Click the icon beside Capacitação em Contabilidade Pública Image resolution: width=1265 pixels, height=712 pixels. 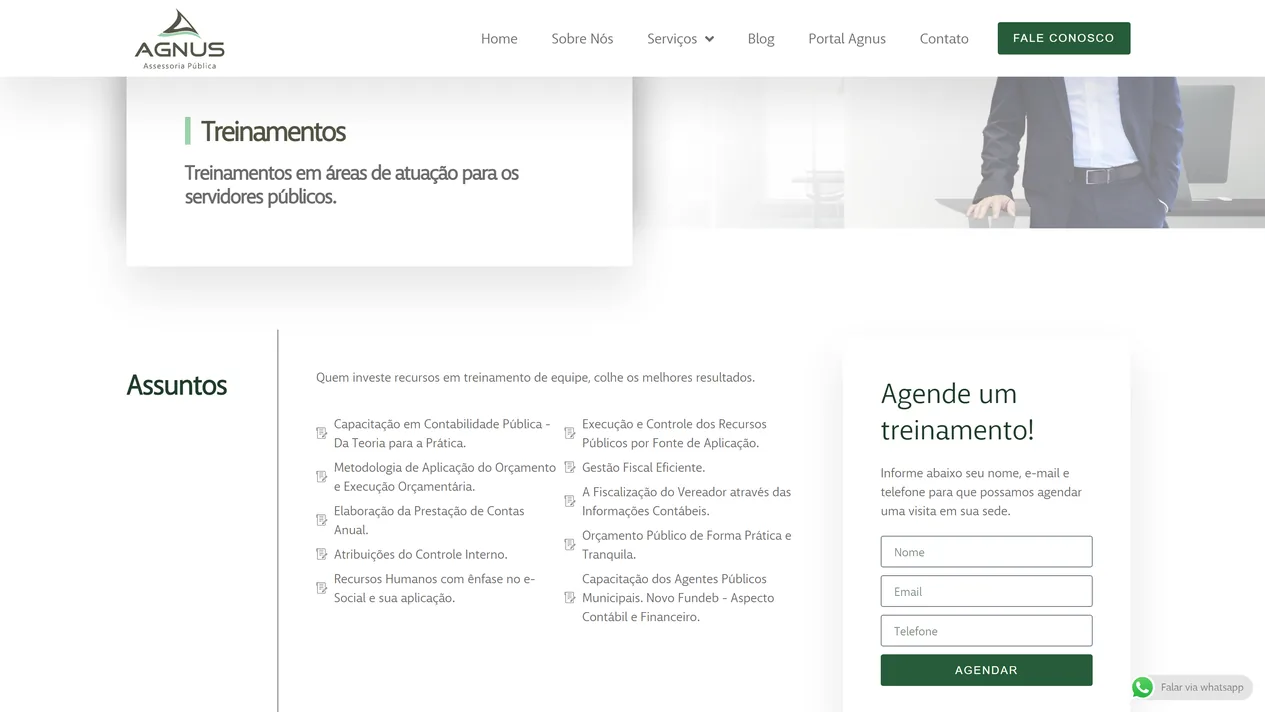322,433
